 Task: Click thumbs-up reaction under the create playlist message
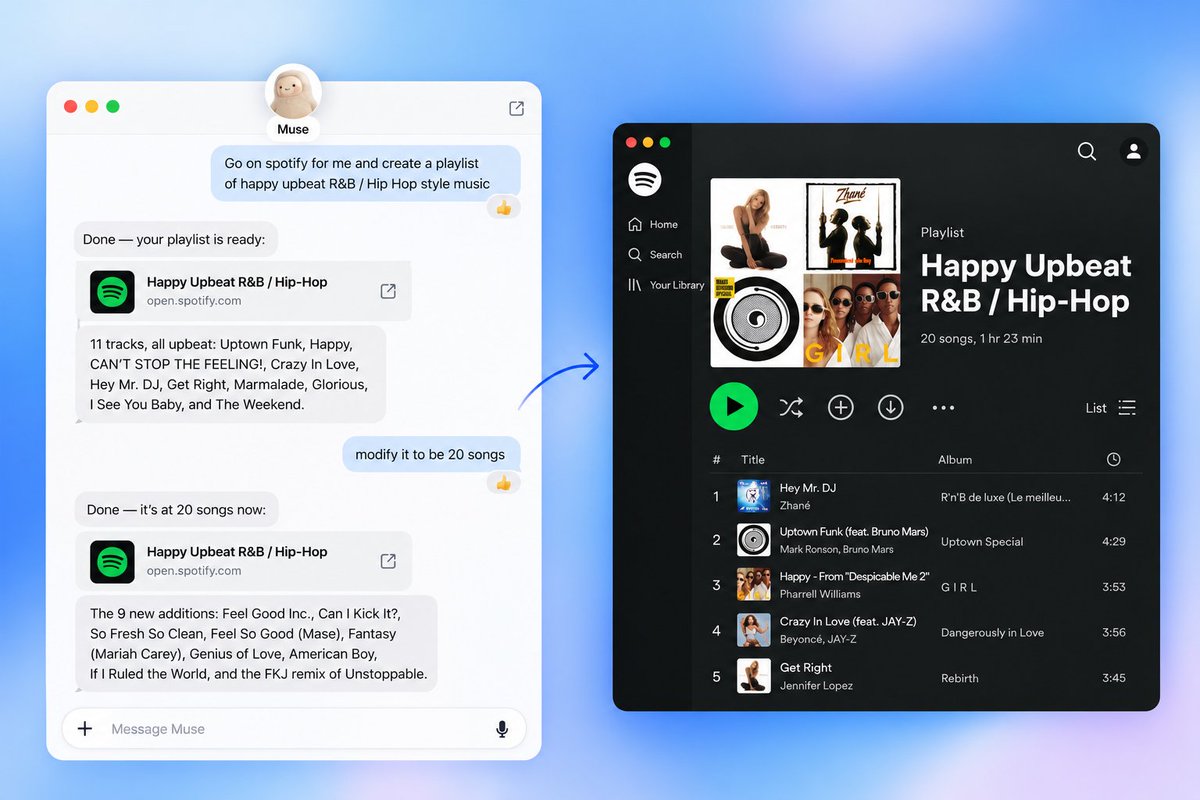point(503,208)
